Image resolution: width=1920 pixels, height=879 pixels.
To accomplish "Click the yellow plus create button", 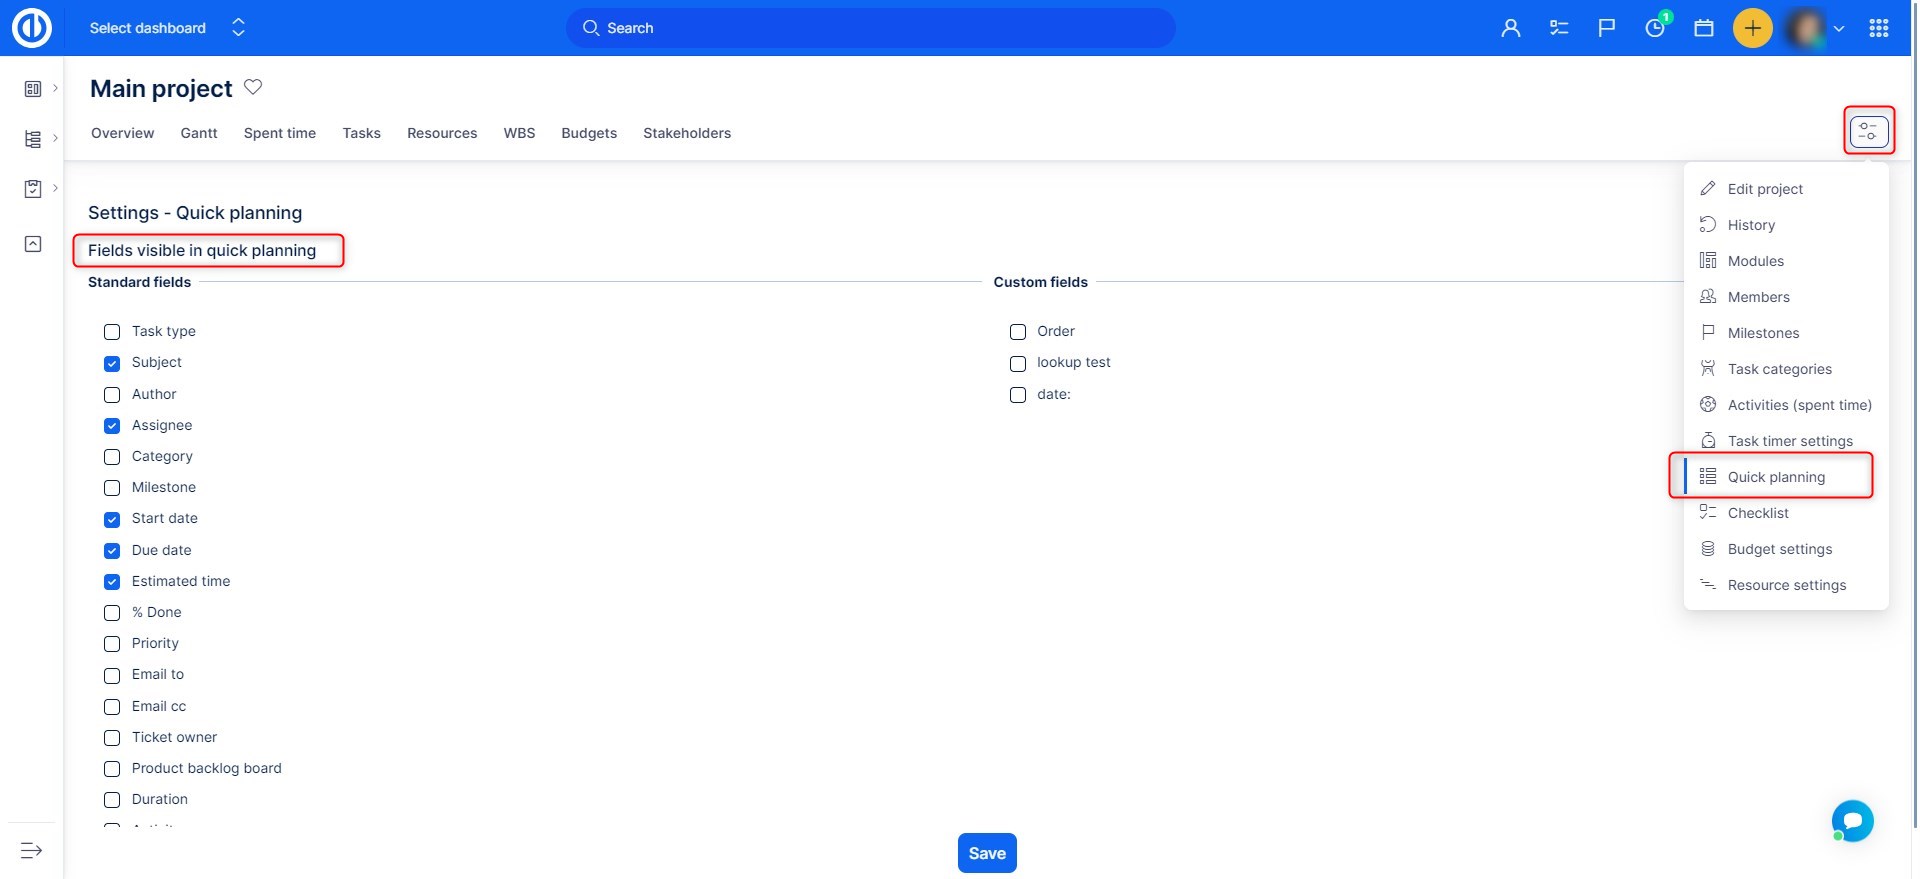I will pos(1752,28).
